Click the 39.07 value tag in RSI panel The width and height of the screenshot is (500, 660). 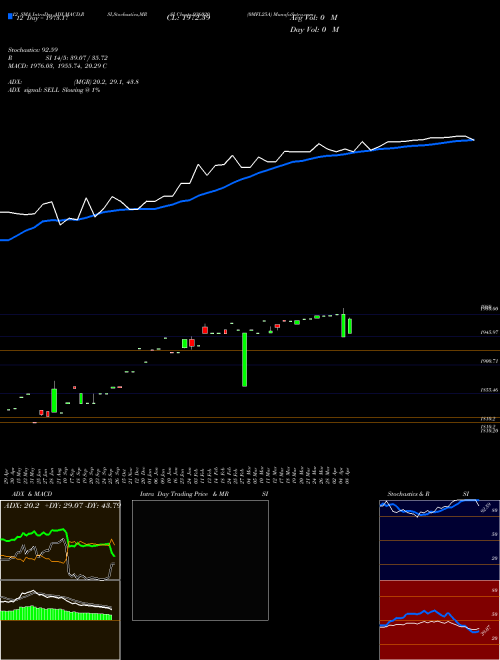point(486,630)
